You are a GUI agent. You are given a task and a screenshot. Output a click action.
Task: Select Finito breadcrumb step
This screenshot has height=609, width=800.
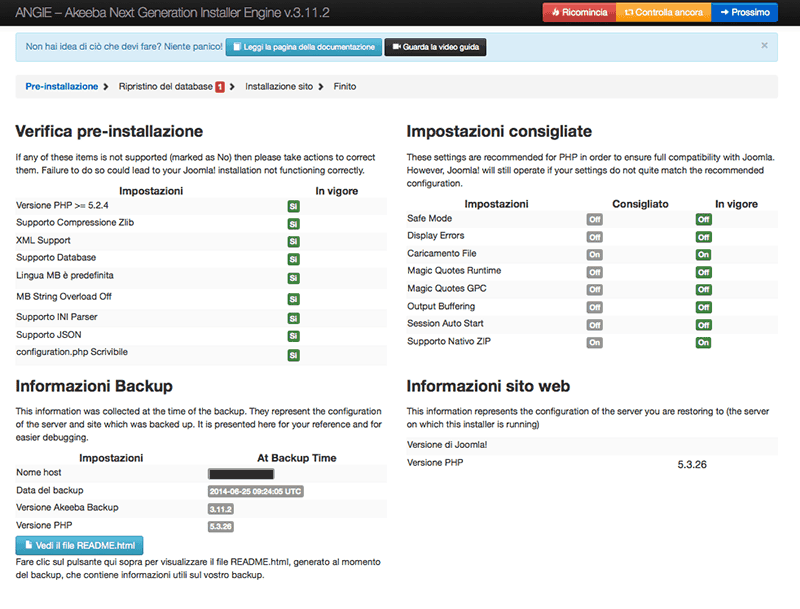click(345, 87)
